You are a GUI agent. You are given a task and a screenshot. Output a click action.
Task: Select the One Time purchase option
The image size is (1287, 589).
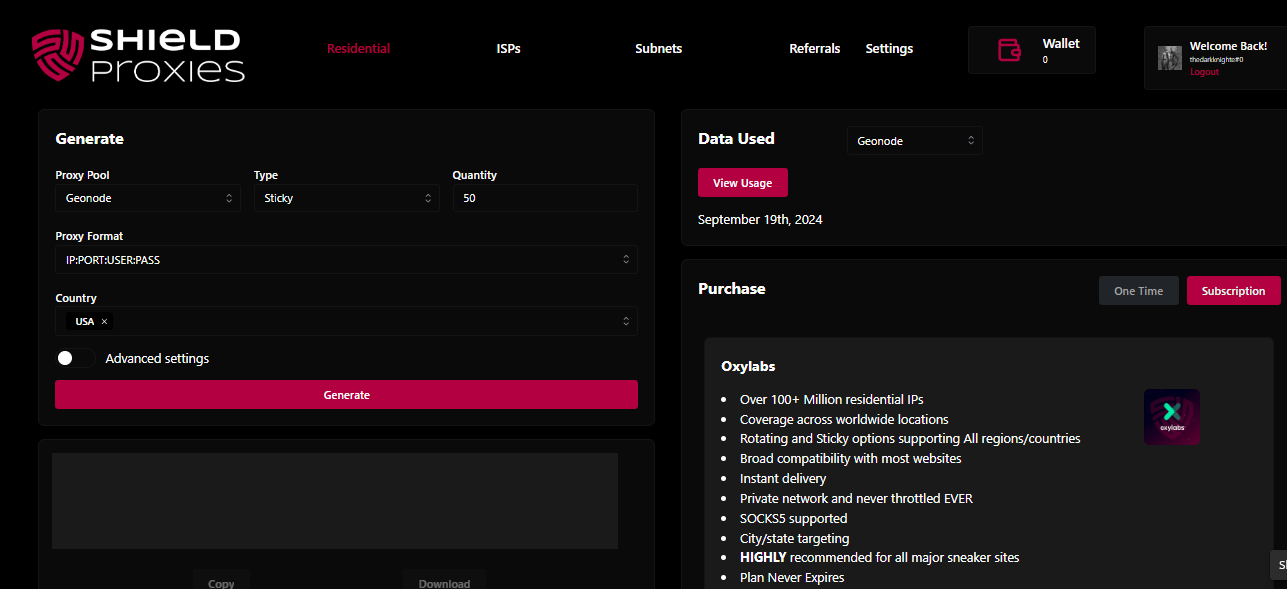(x=1138, y=291)
